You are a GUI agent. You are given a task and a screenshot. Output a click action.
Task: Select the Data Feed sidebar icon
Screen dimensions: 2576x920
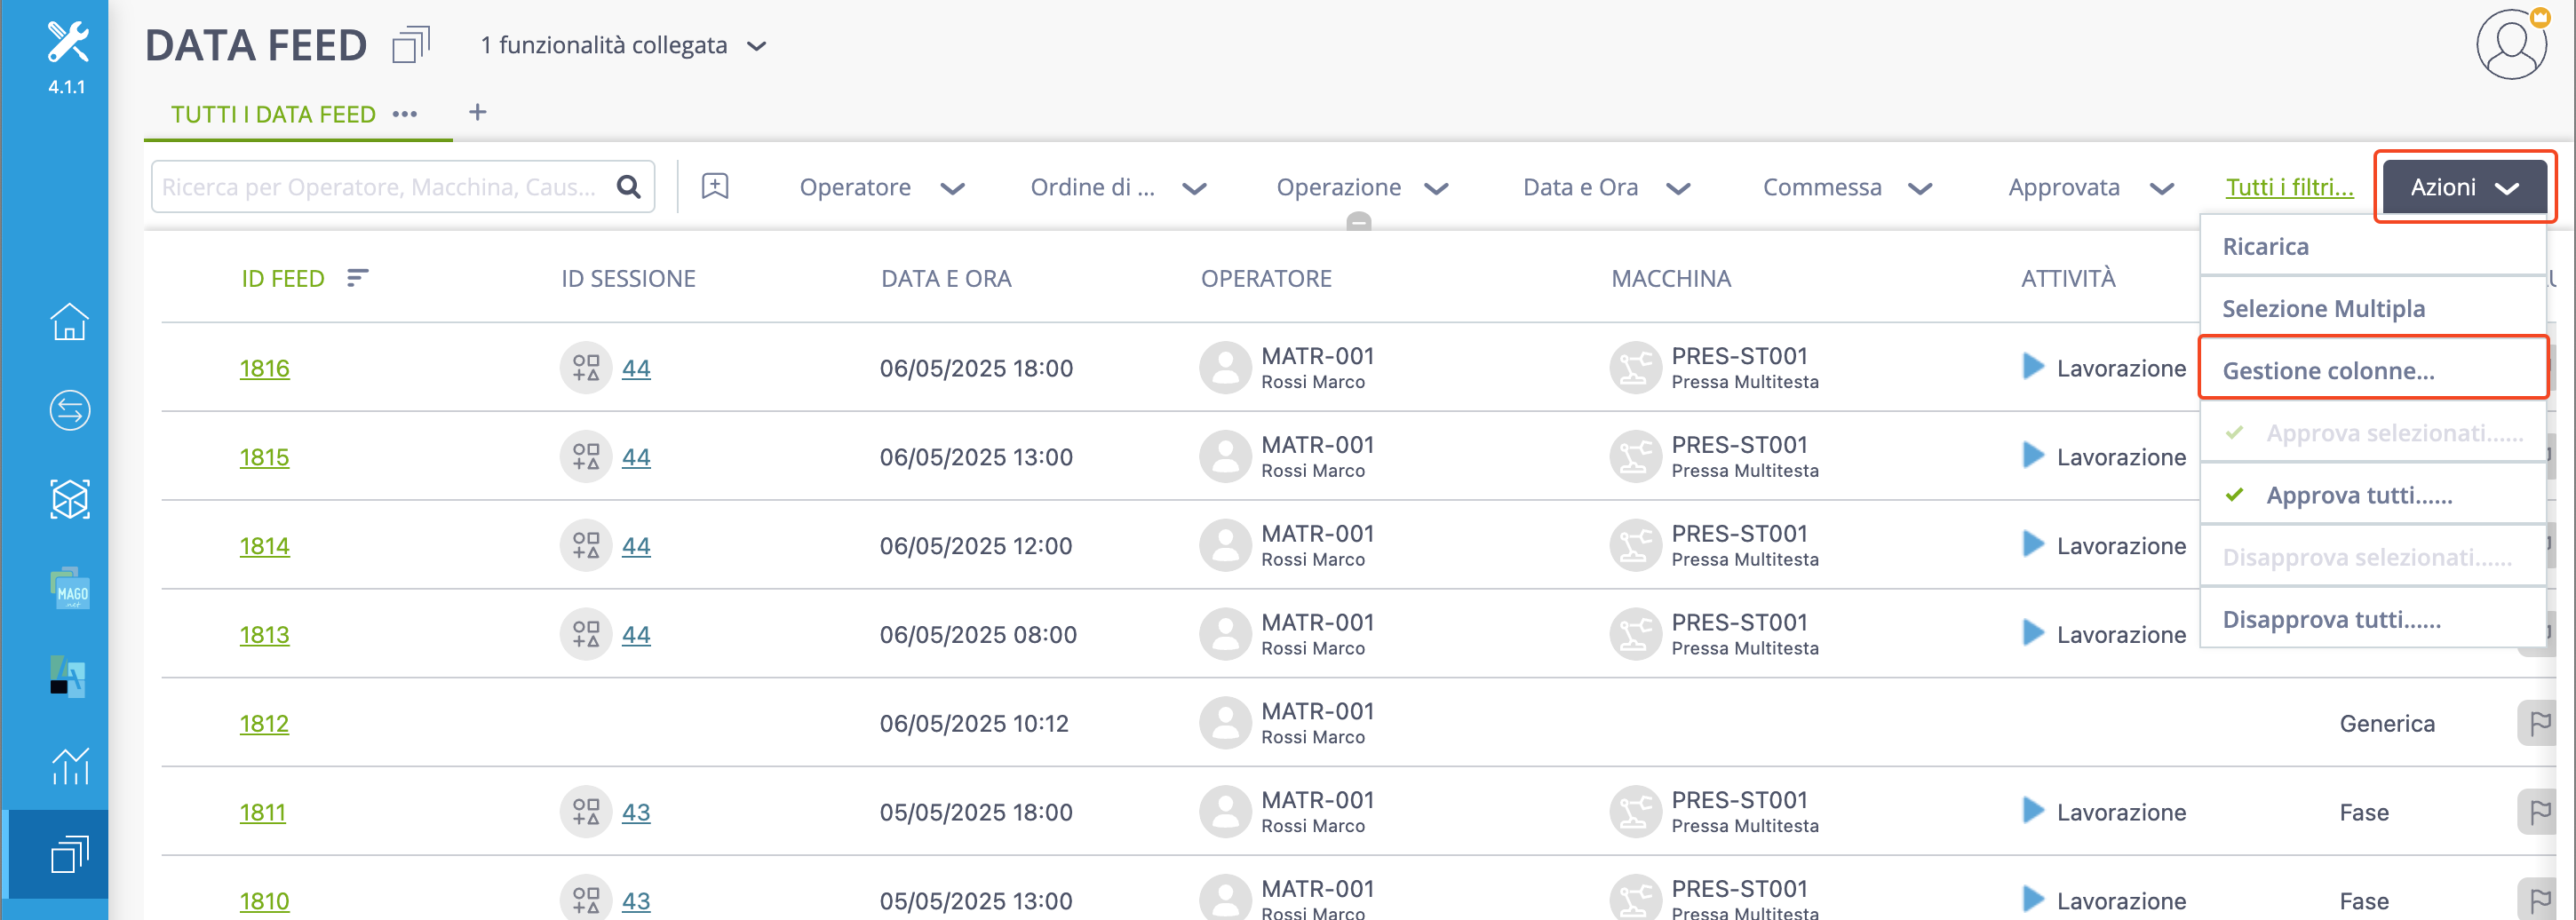pos(69,854)
